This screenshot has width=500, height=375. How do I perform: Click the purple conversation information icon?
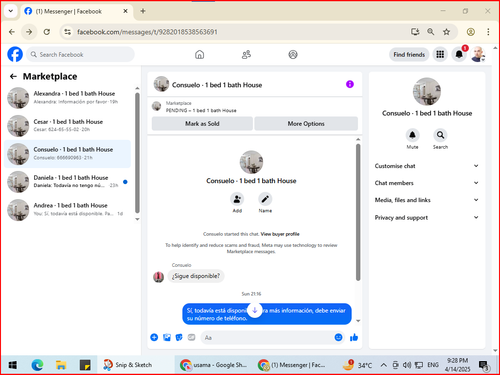pos(350,84)
